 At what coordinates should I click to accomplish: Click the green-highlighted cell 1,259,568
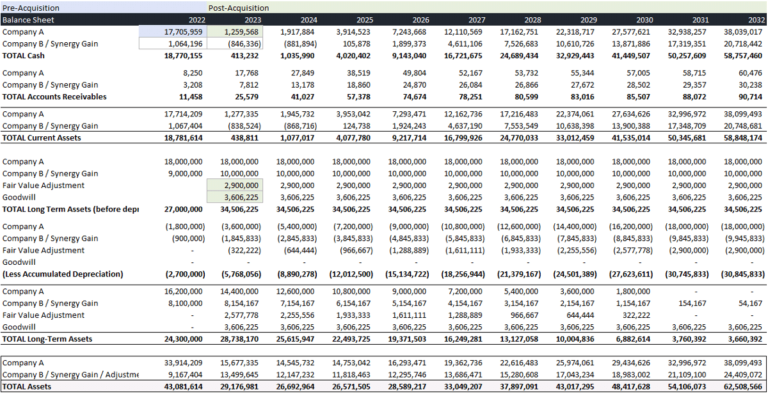pos(235,32)
